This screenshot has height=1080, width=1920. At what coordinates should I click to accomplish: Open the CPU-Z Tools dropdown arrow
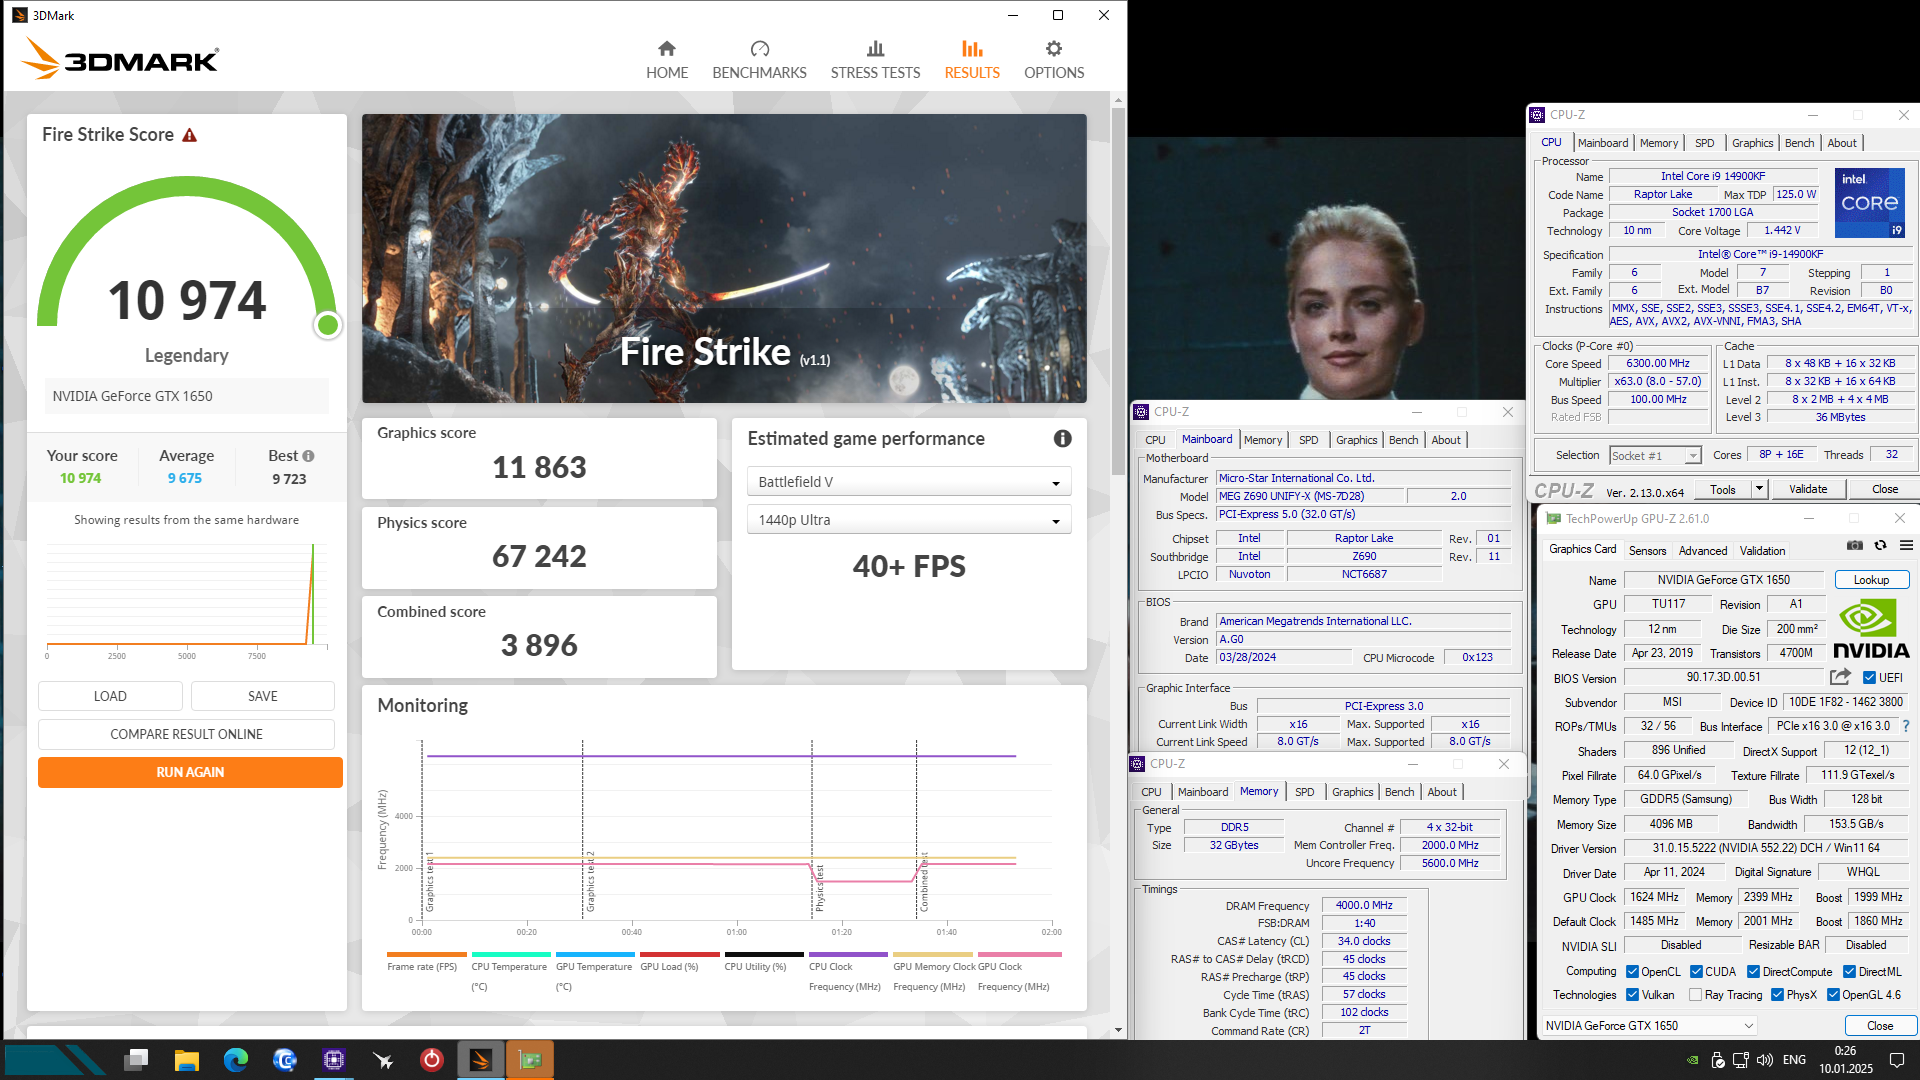tap(1759, 489)
